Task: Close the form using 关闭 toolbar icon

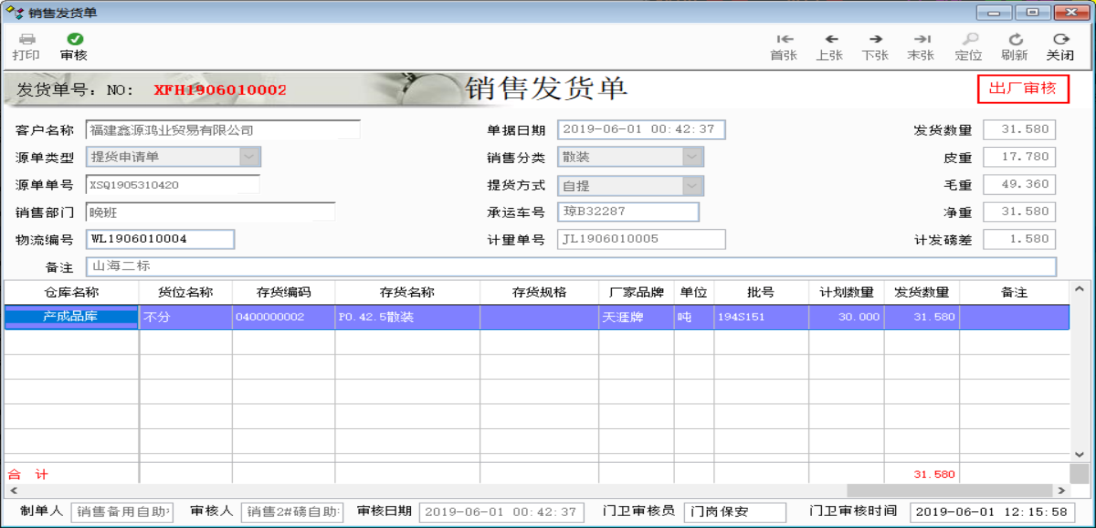Action: pos(1060,40)
